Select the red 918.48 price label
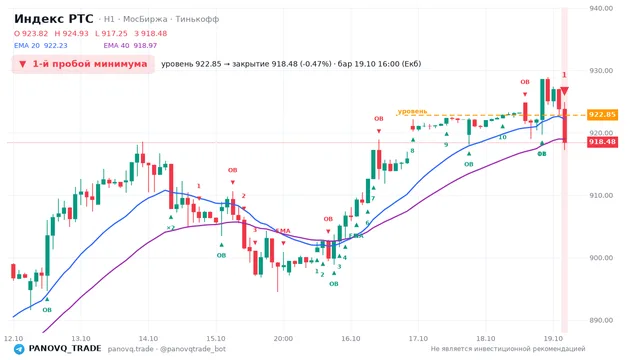 tap(602, 142)
